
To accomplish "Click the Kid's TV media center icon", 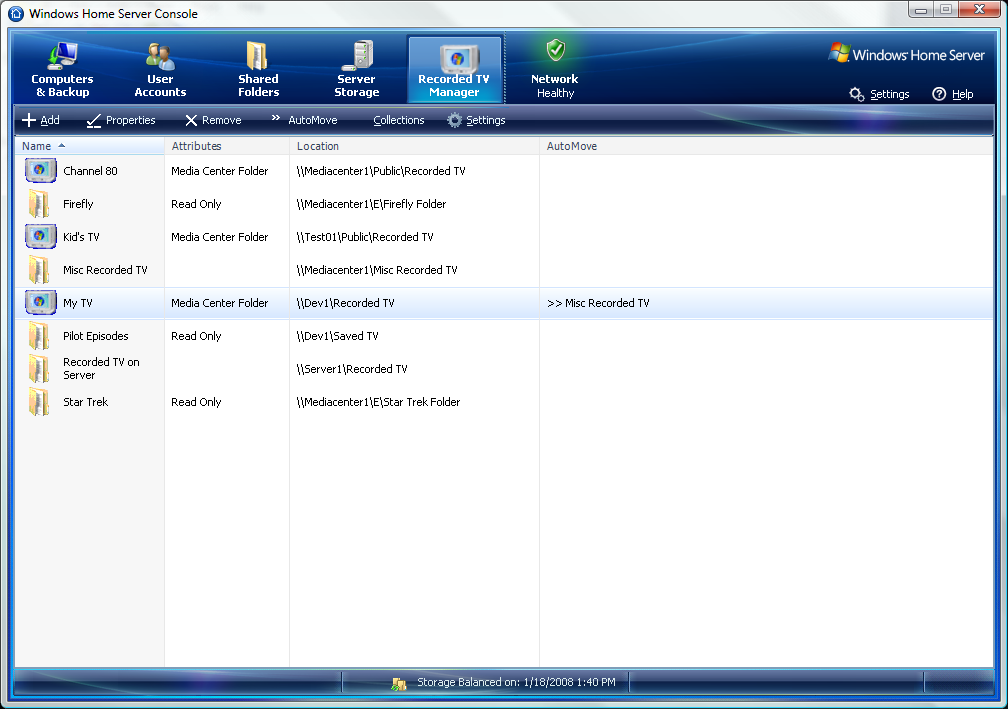I will (x=40, y=237).
